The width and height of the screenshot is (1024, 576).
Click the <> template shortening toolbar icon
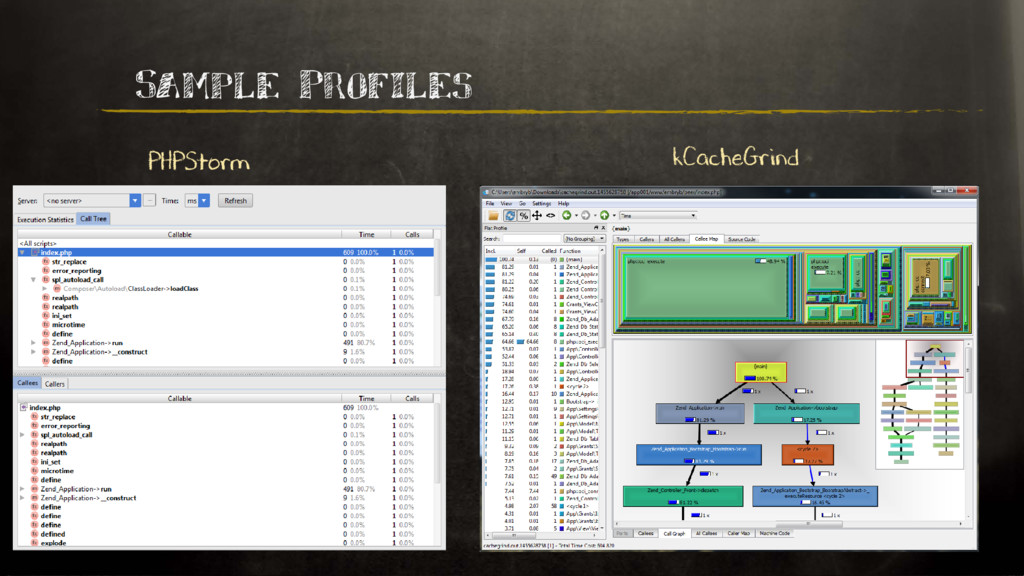tap(551, 216)
